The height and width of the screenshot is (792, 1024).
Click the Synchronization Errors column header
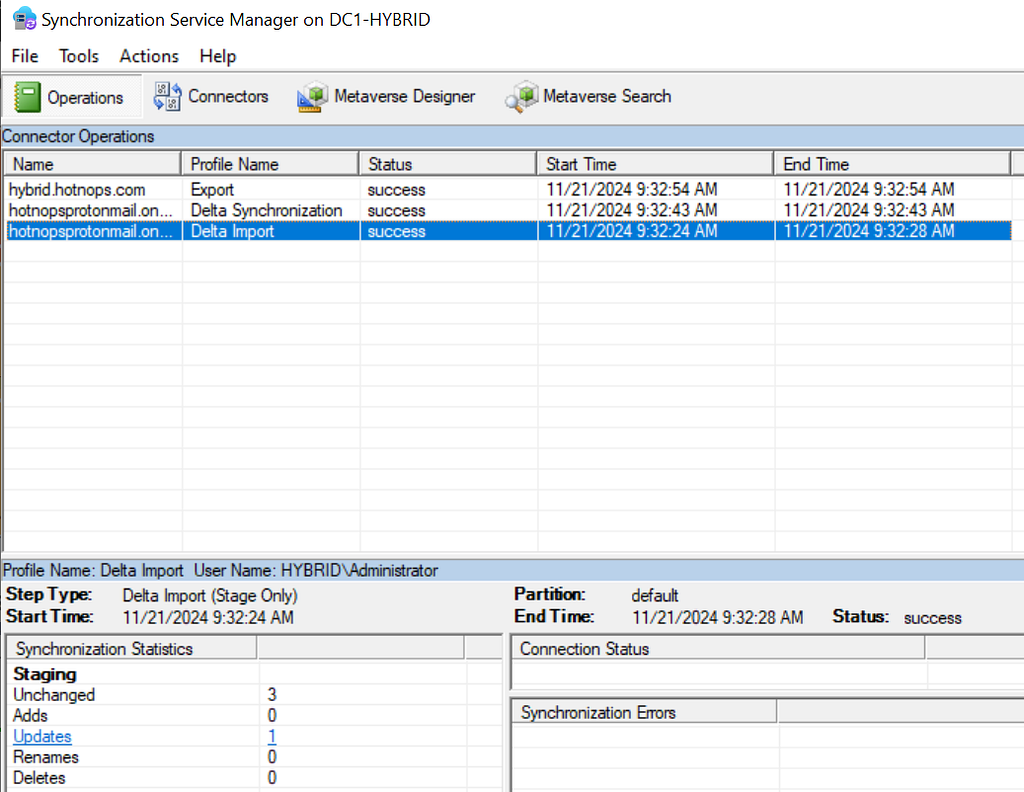coord(644,712)
